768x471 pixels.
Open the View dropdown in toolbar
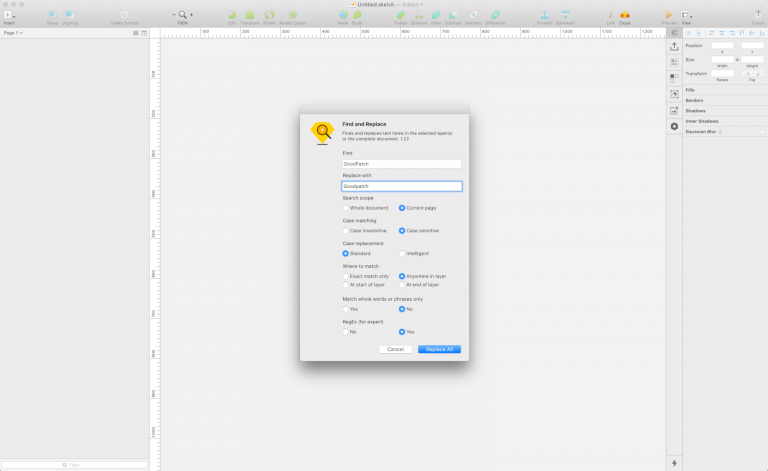point(687,16)
